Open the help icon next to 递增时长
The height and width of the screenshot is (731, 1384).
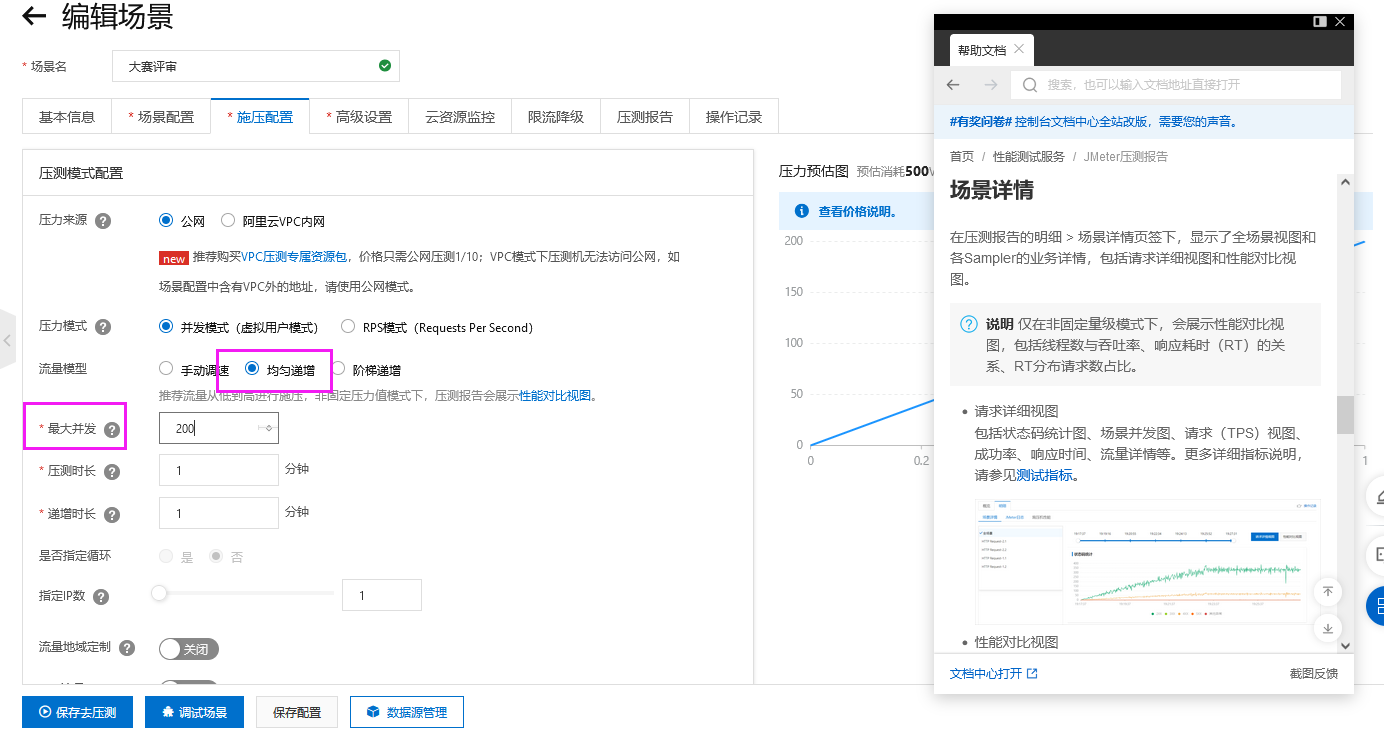tap(112, 515)
